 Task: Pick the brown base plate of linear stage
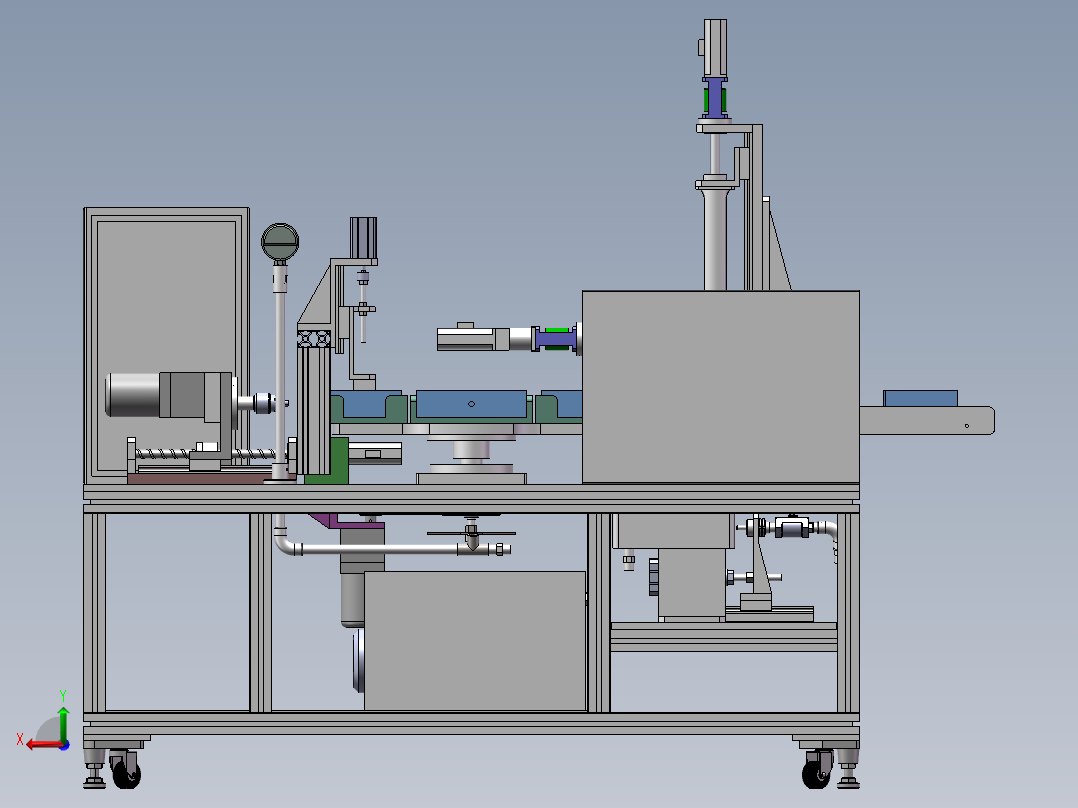(210, 478)
